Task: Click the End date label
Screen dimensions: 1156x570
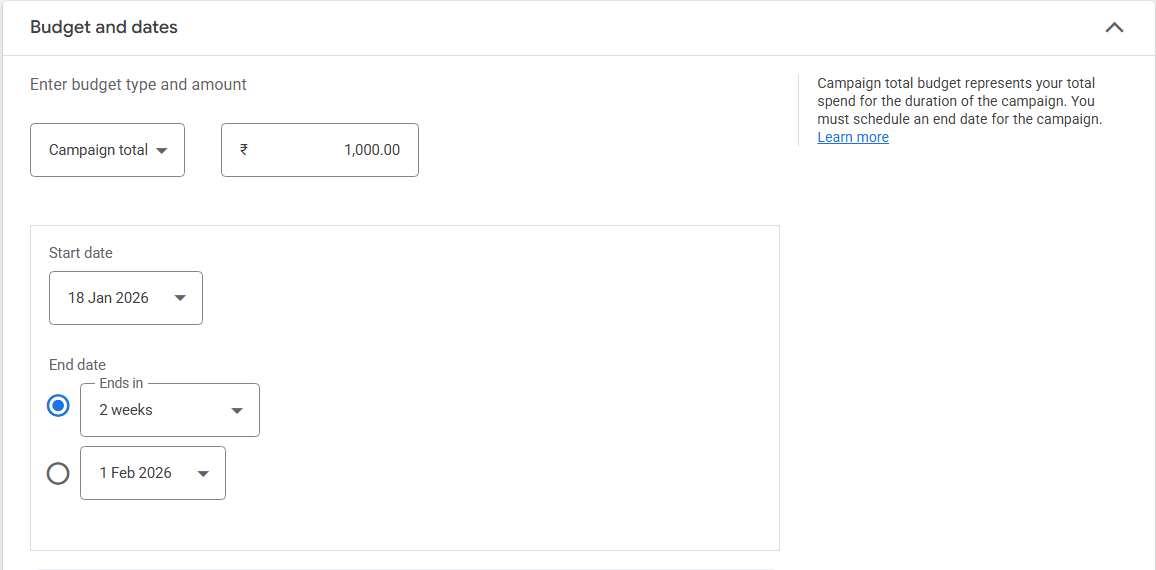Action: pyautogui.click(x=77, y=364)
